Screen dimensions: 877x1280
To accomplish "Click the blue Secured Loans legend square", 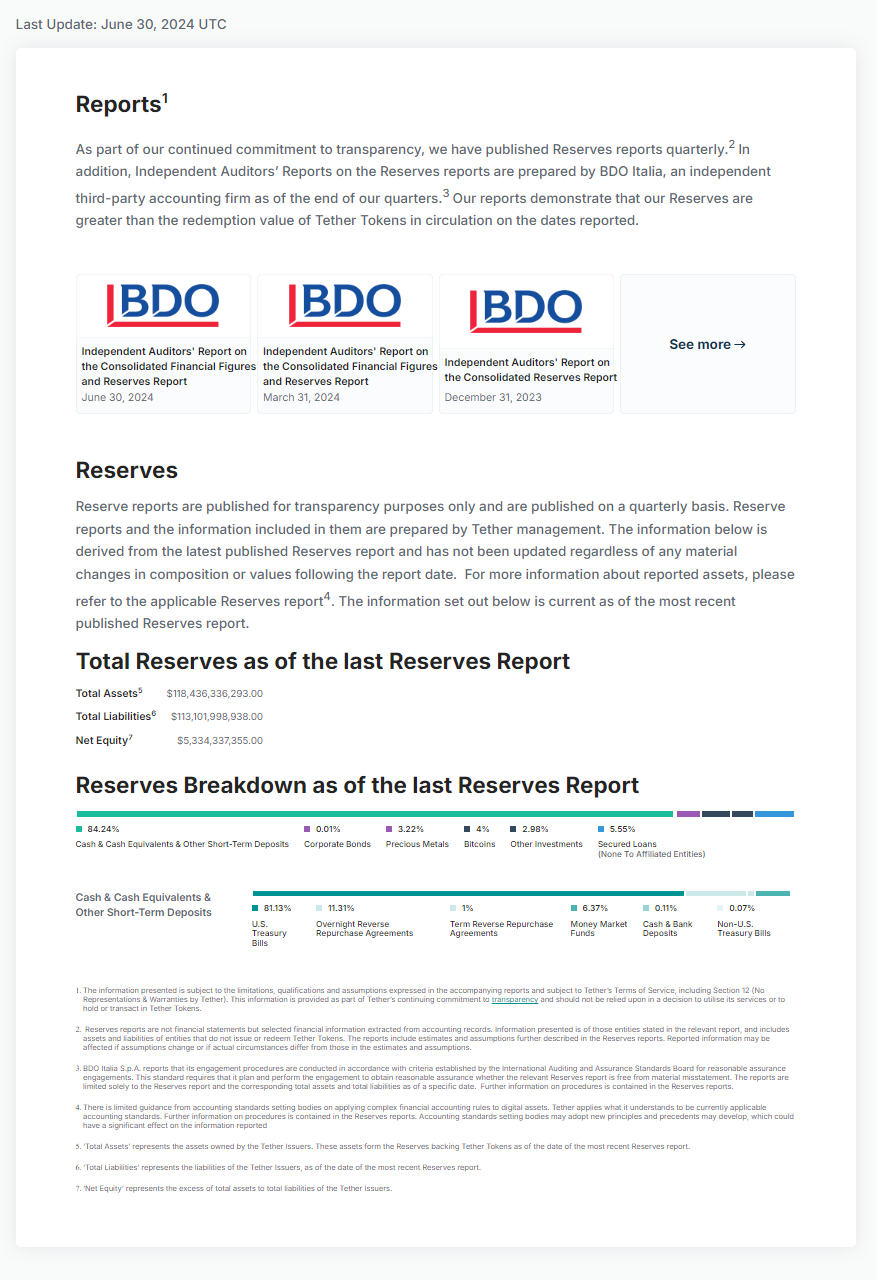I will point(601,829).
